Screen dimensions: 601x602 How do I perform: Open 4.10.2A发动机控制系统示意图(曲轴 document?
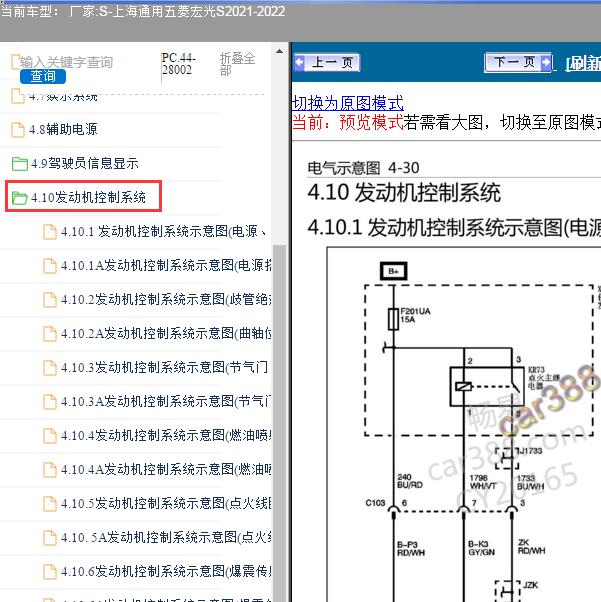click(166, 333)
